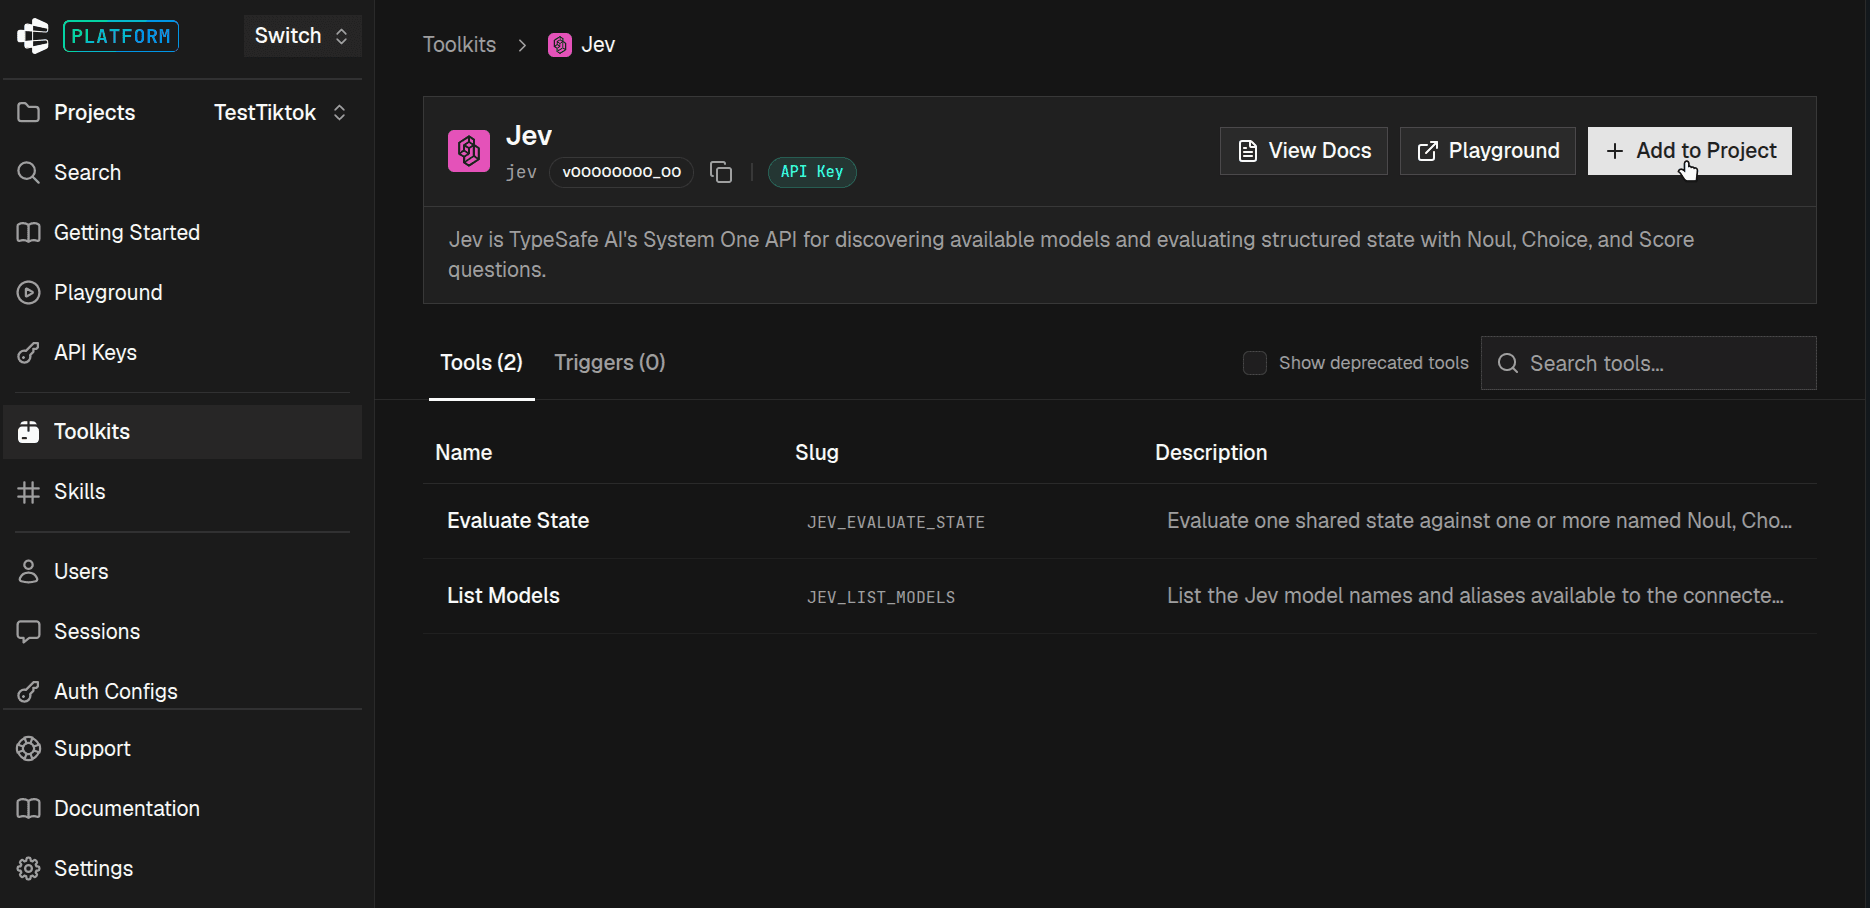Open the toolkit Playground button
The width and height of the screenshot is (1870, 908).
coord(1488,151)
